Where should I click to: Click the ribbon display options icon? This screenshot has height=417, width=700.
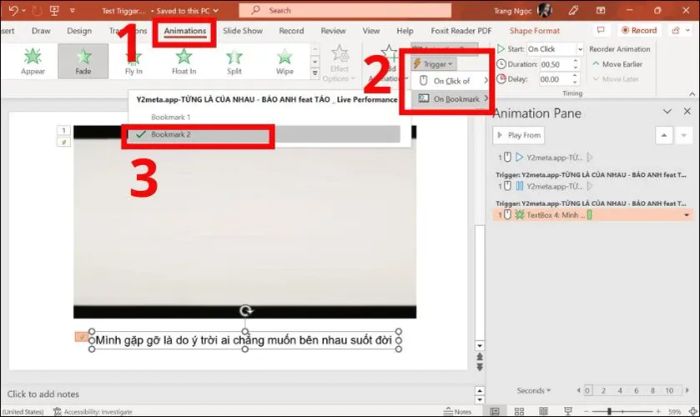click(x=600, y=10)
